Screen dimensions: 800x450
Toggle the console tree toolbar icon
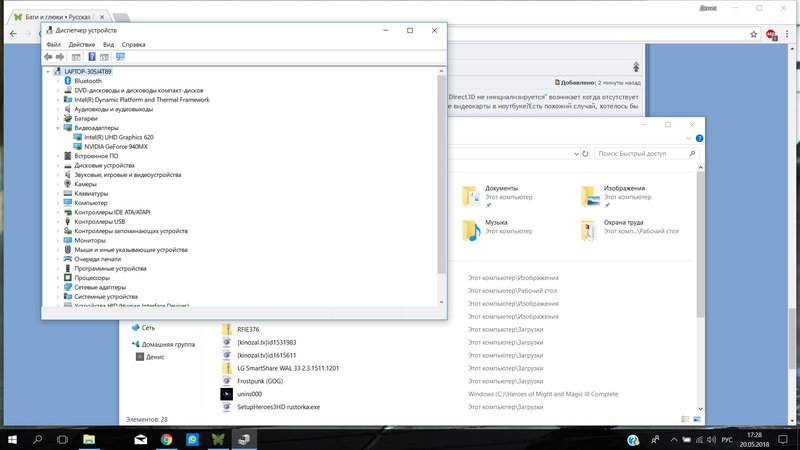tap(76, 57)
